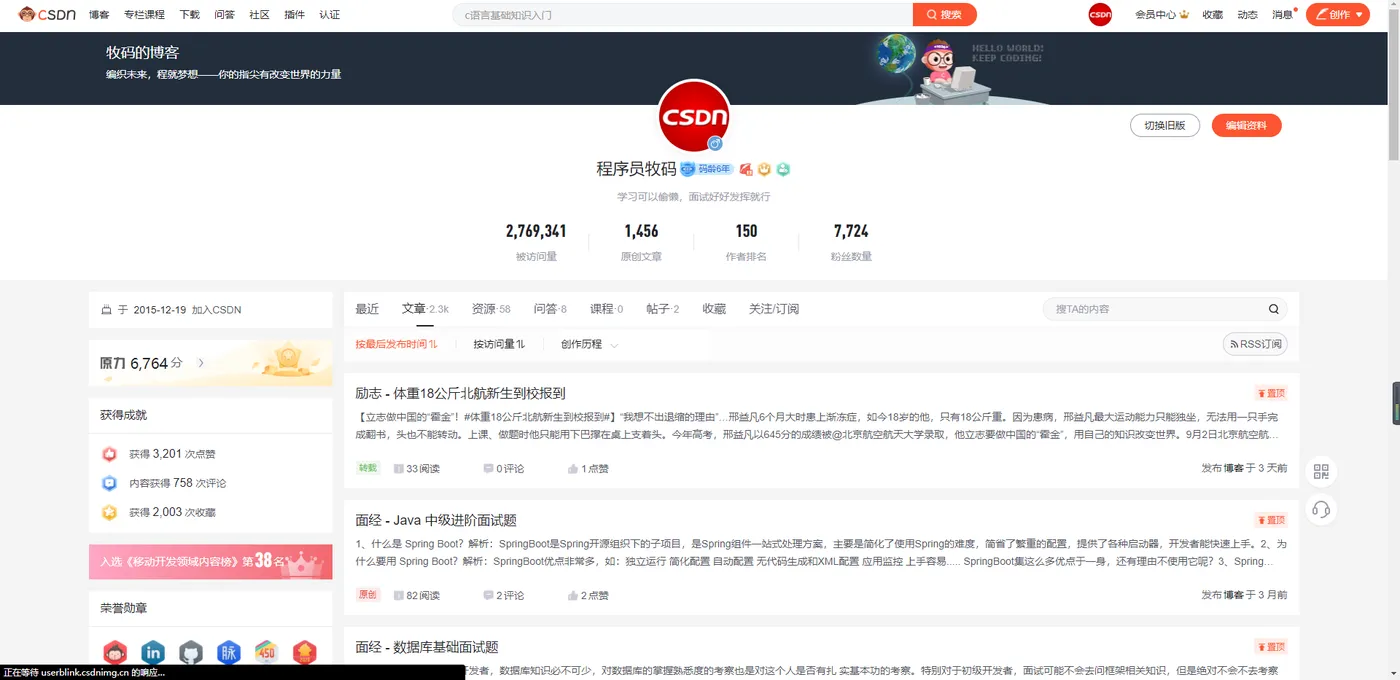Click the blue 脉 honor medal
Viewport: 1400px width, 680px height.
(x=229, y=653)
